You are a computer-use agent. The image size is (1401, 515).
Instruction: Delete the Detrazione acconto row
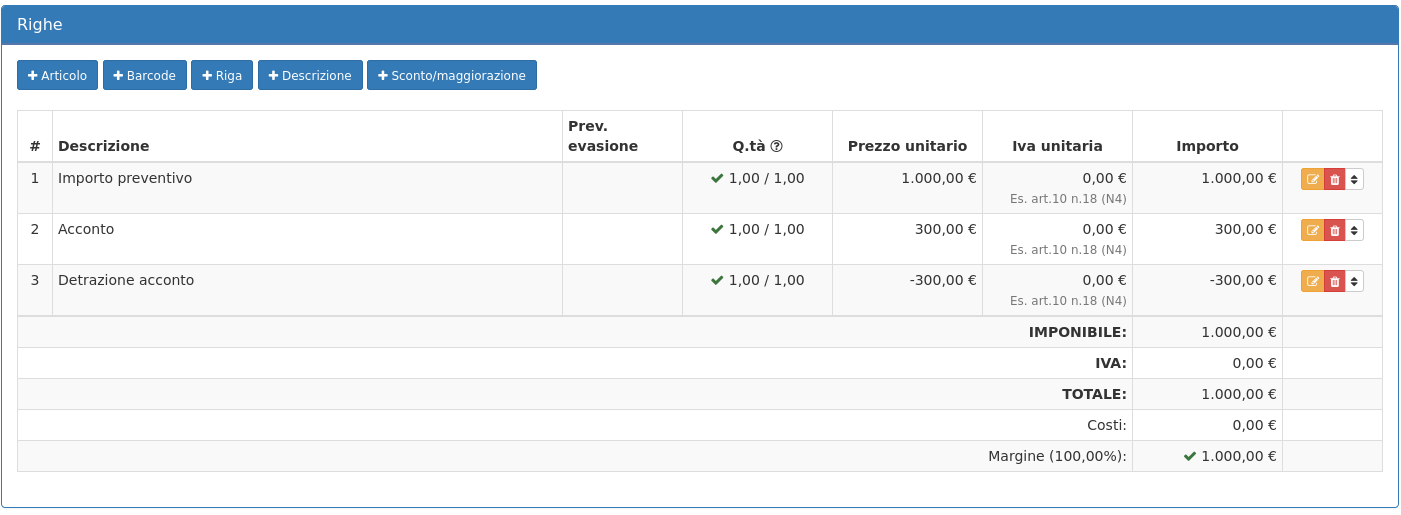click(1334, 281)
